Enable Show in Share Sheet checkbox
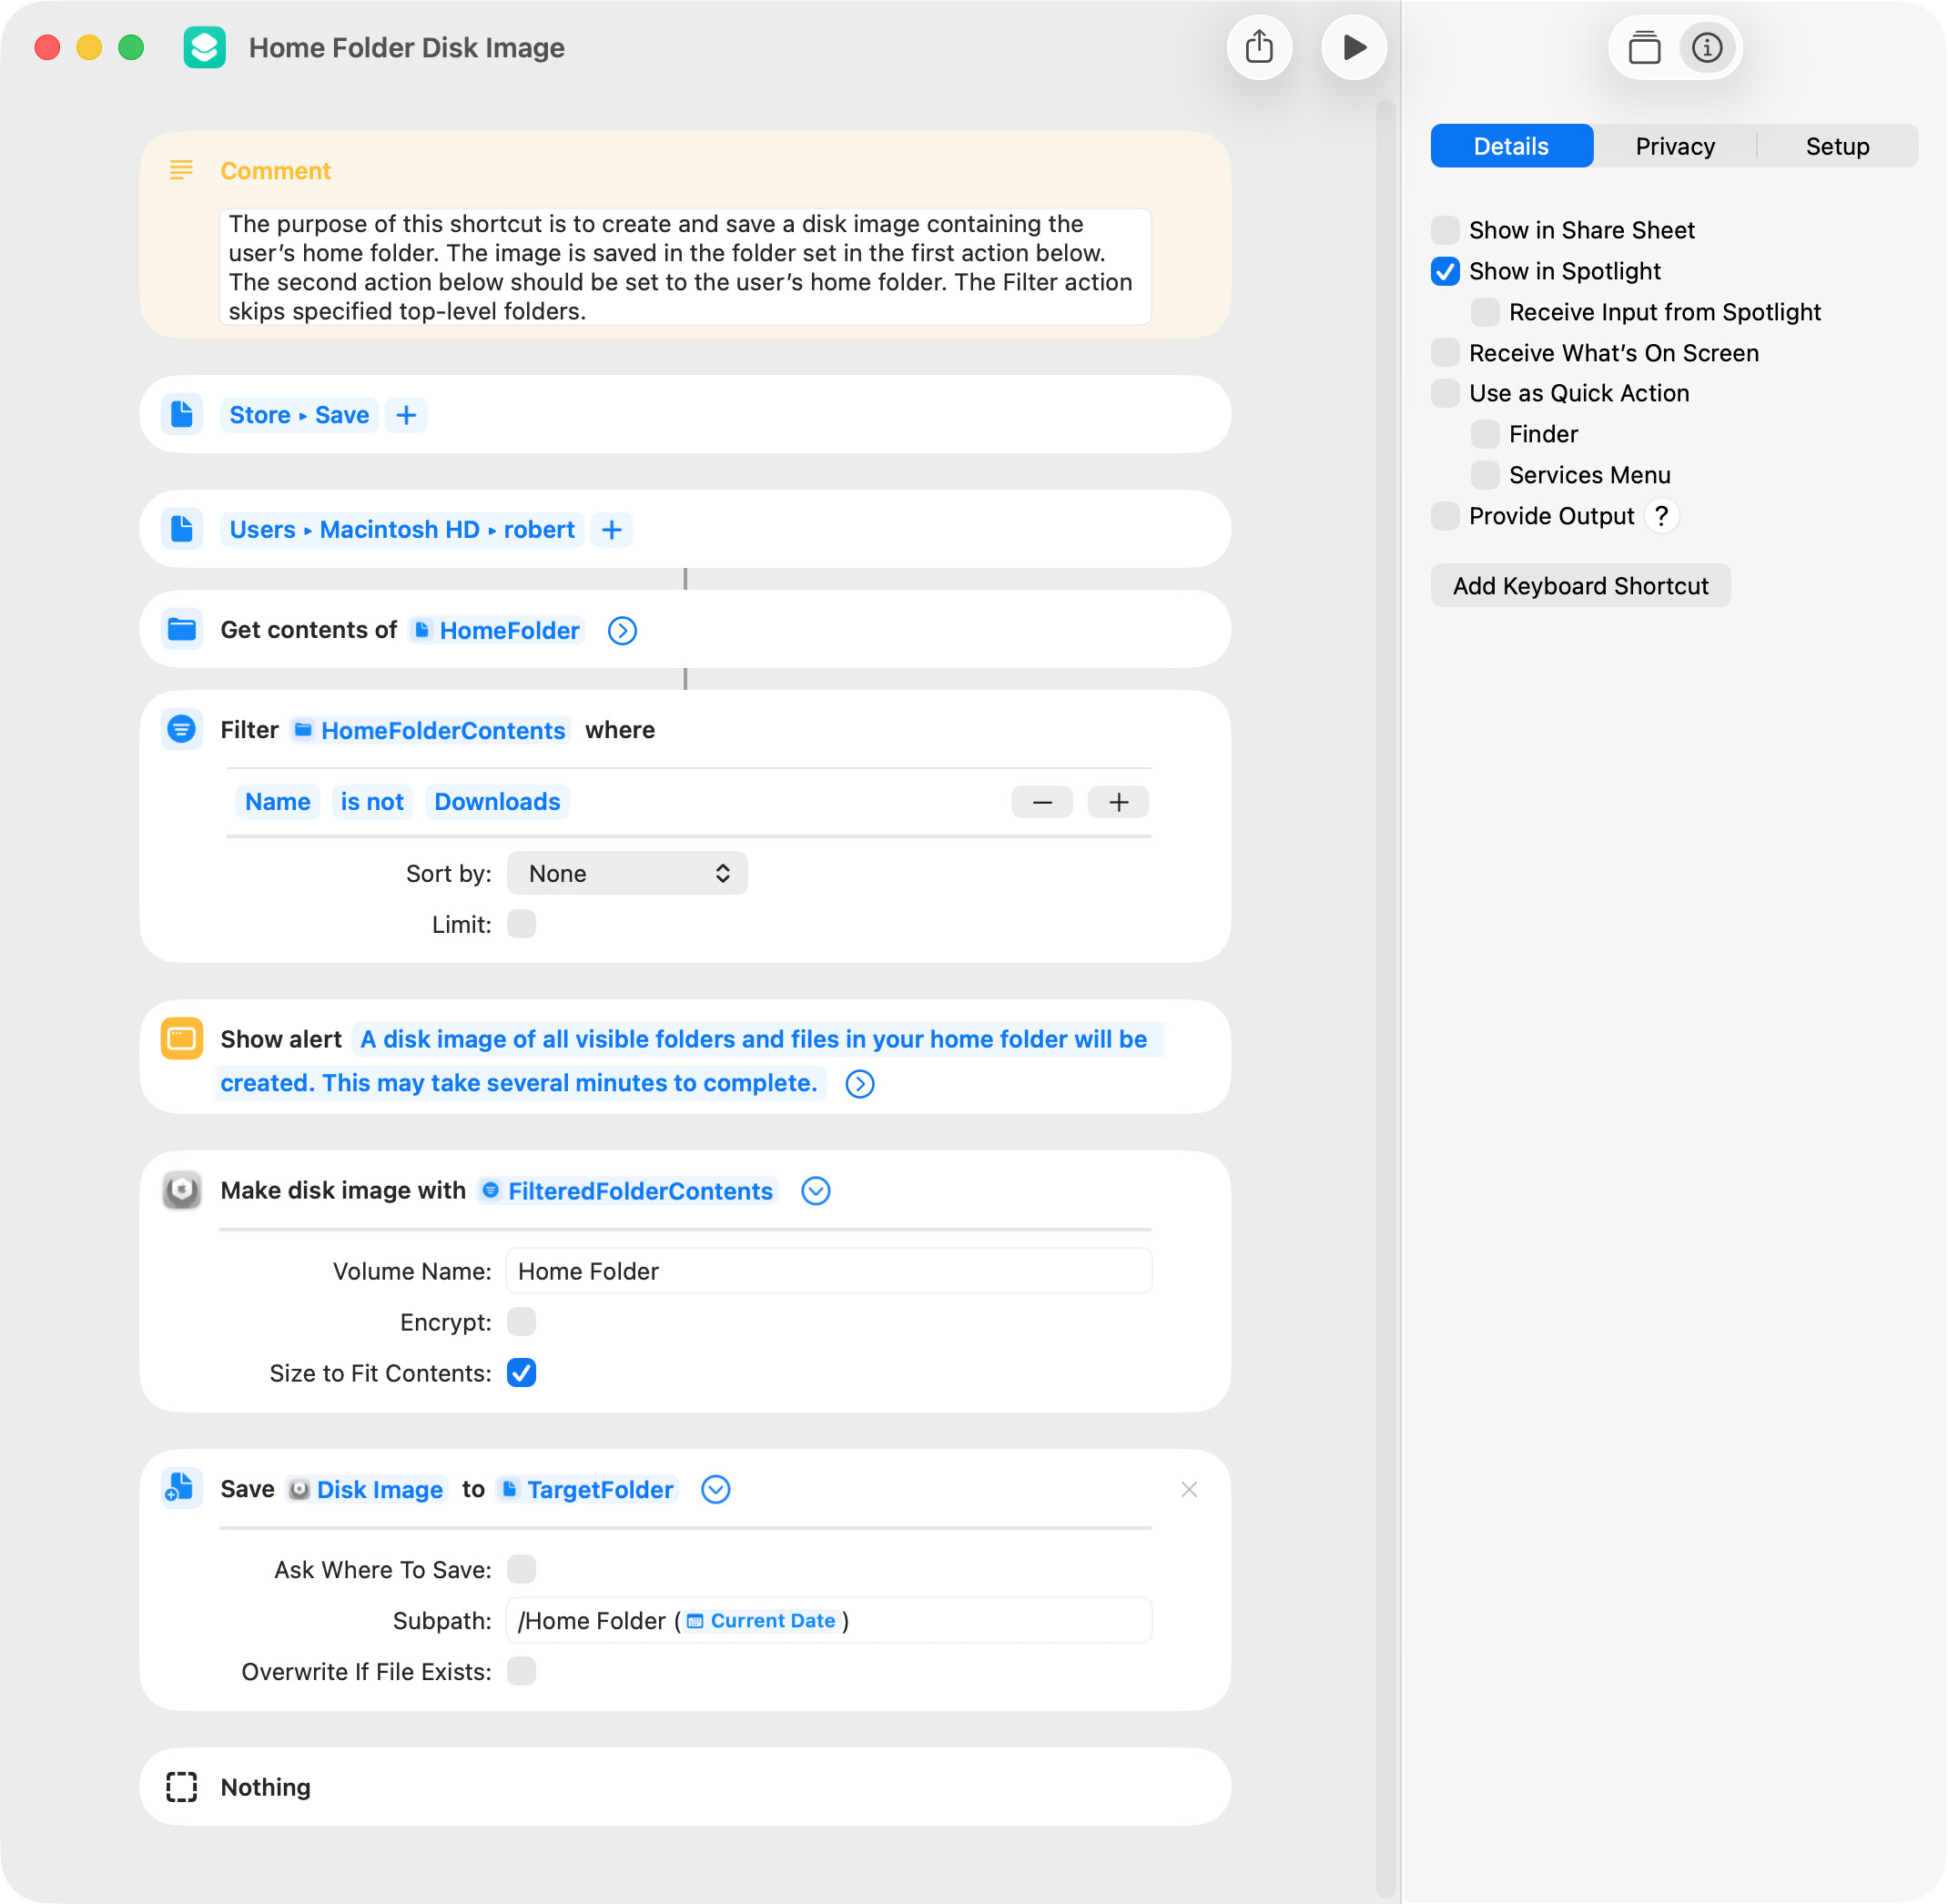1948x1904 pixels. (x=1445, y=230)
